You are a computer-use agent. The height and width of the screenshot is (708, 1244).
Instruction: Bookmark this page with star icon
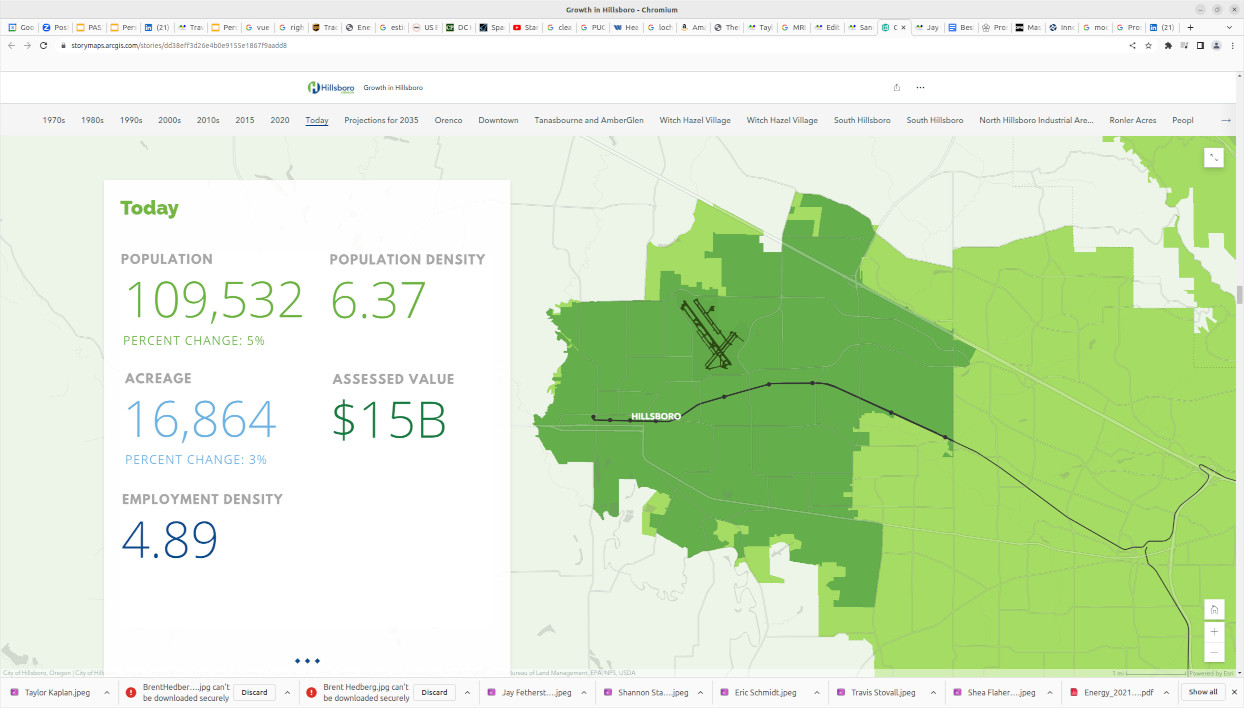tap(1149, 45)
